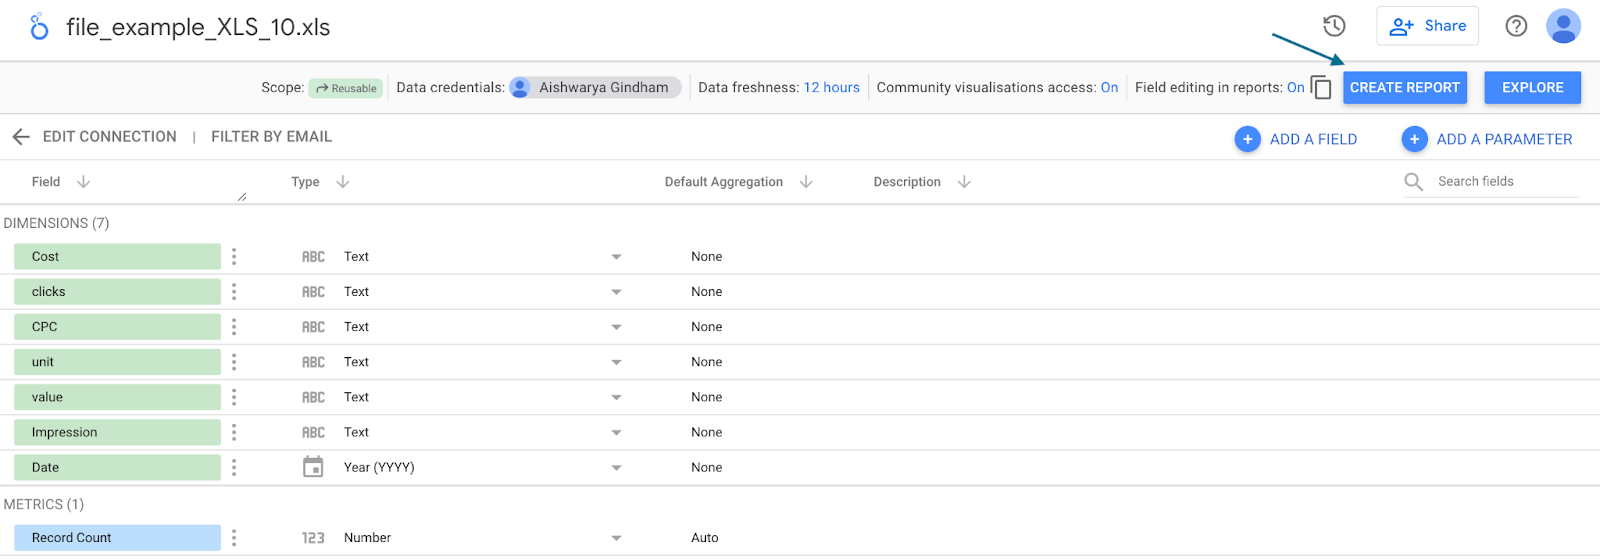The width and height of the screenshot is (1600, 560).
Task: Click the copy data source icon
Action: click(x=1321, y=88)
